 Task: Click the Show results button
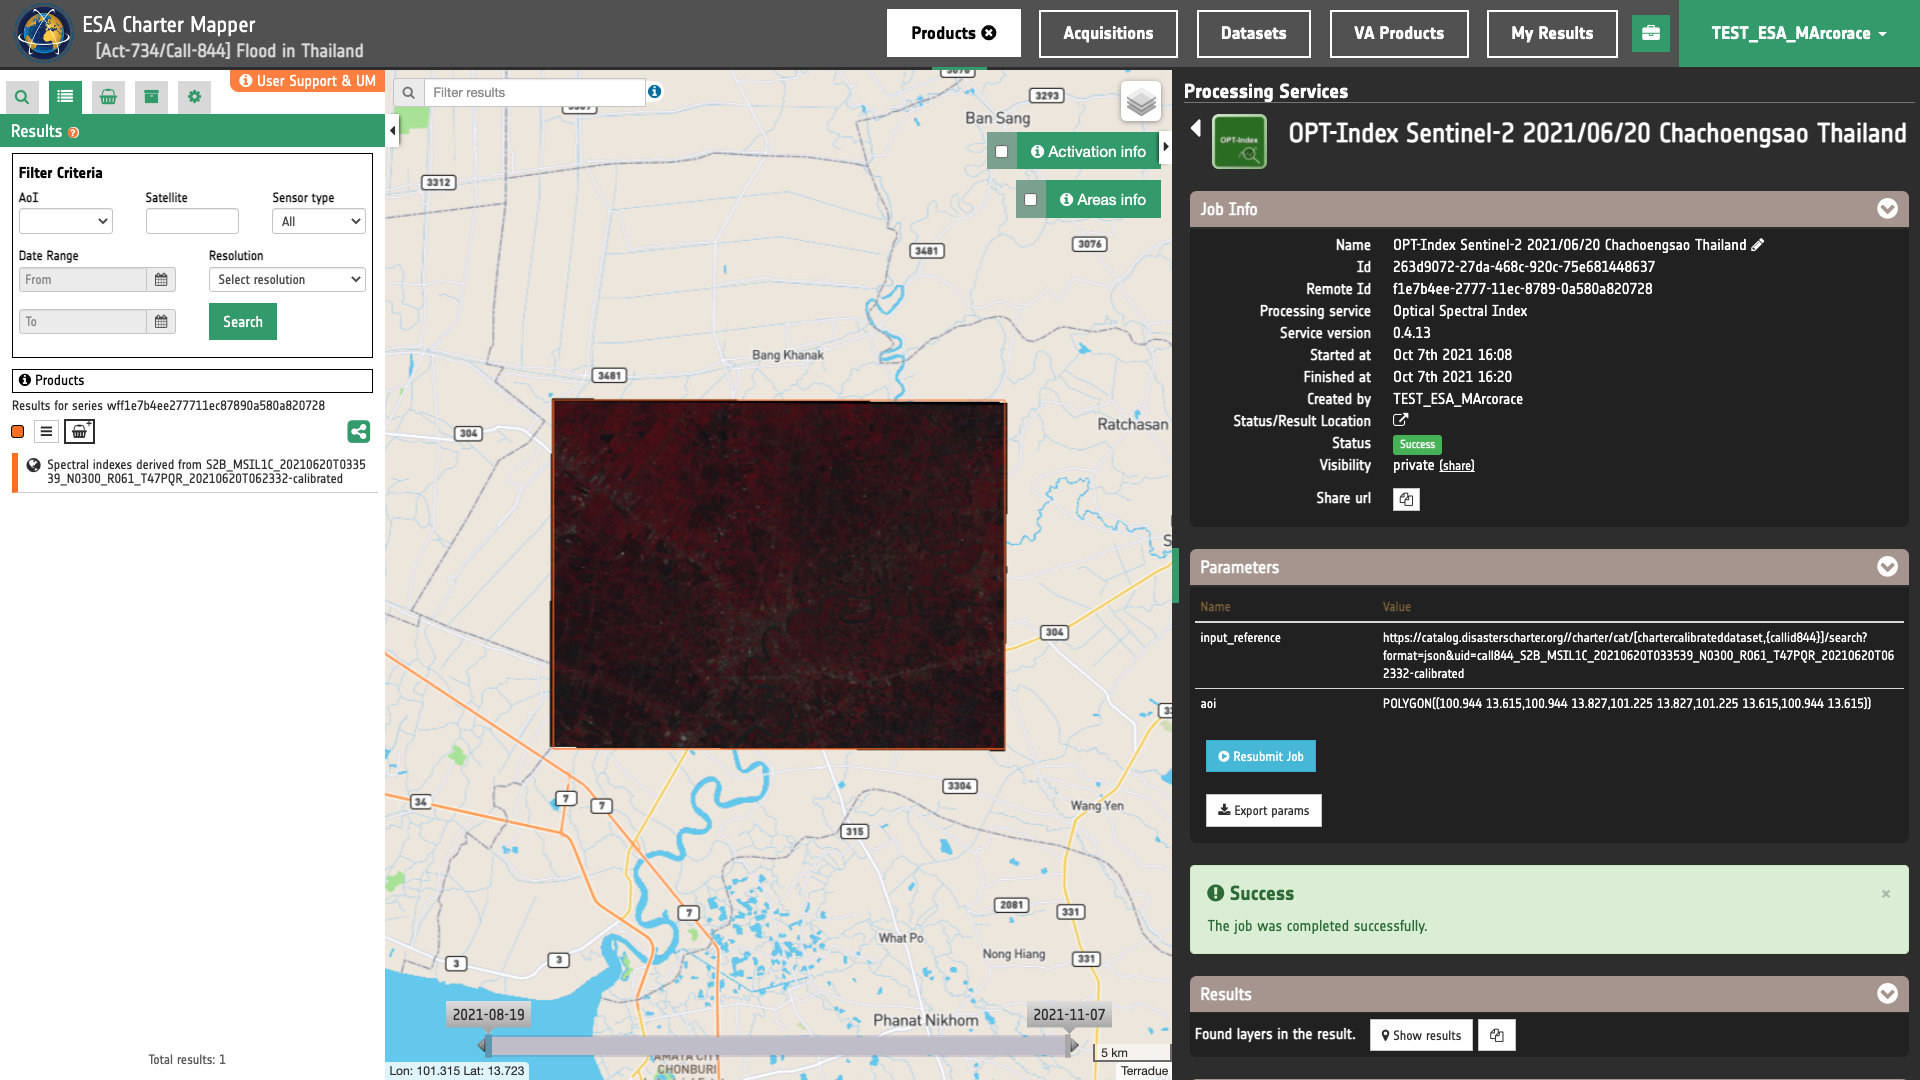(1421, 1036)
